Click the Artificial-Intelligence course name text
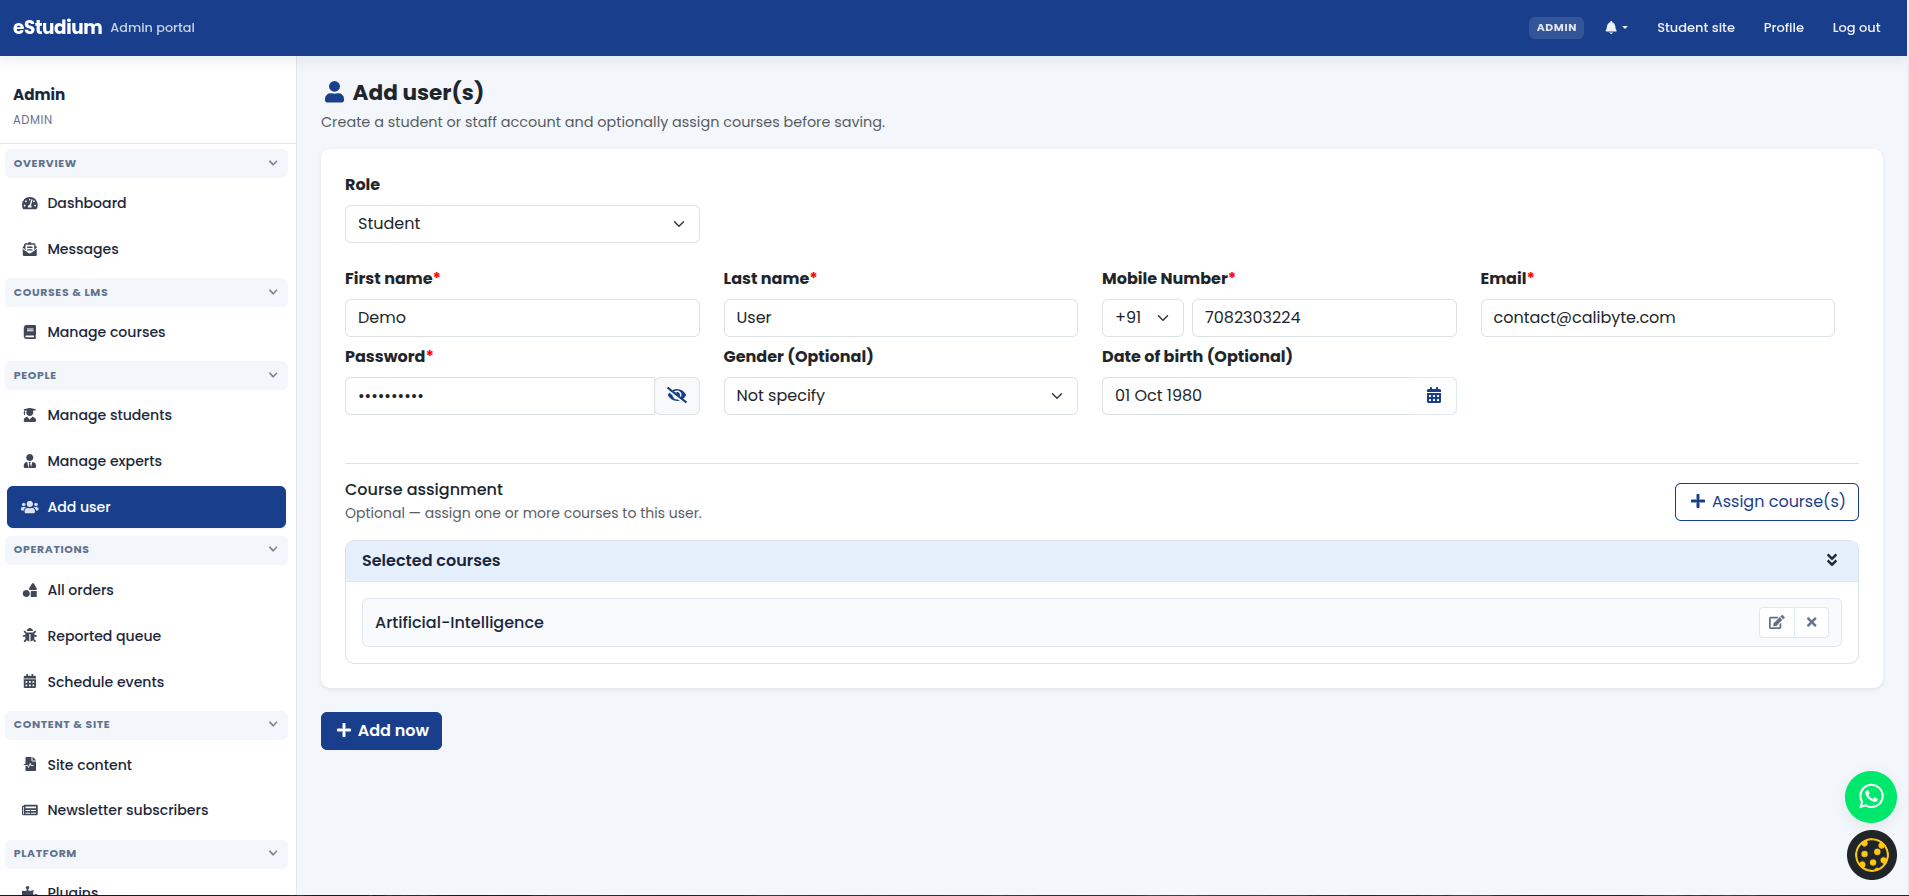 (x=459, y=622)
